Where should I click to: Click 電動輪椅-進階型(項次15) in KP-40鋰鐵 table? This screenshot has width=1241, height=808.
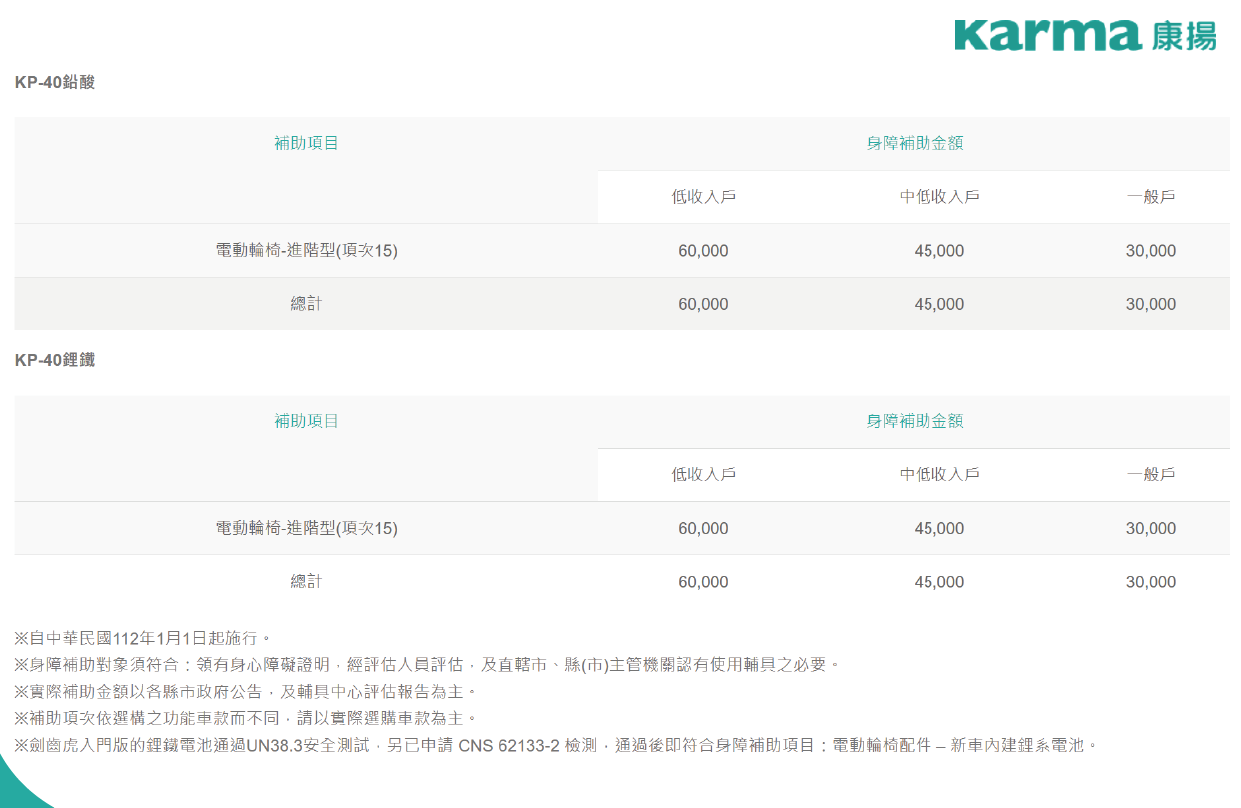(306, 528)
